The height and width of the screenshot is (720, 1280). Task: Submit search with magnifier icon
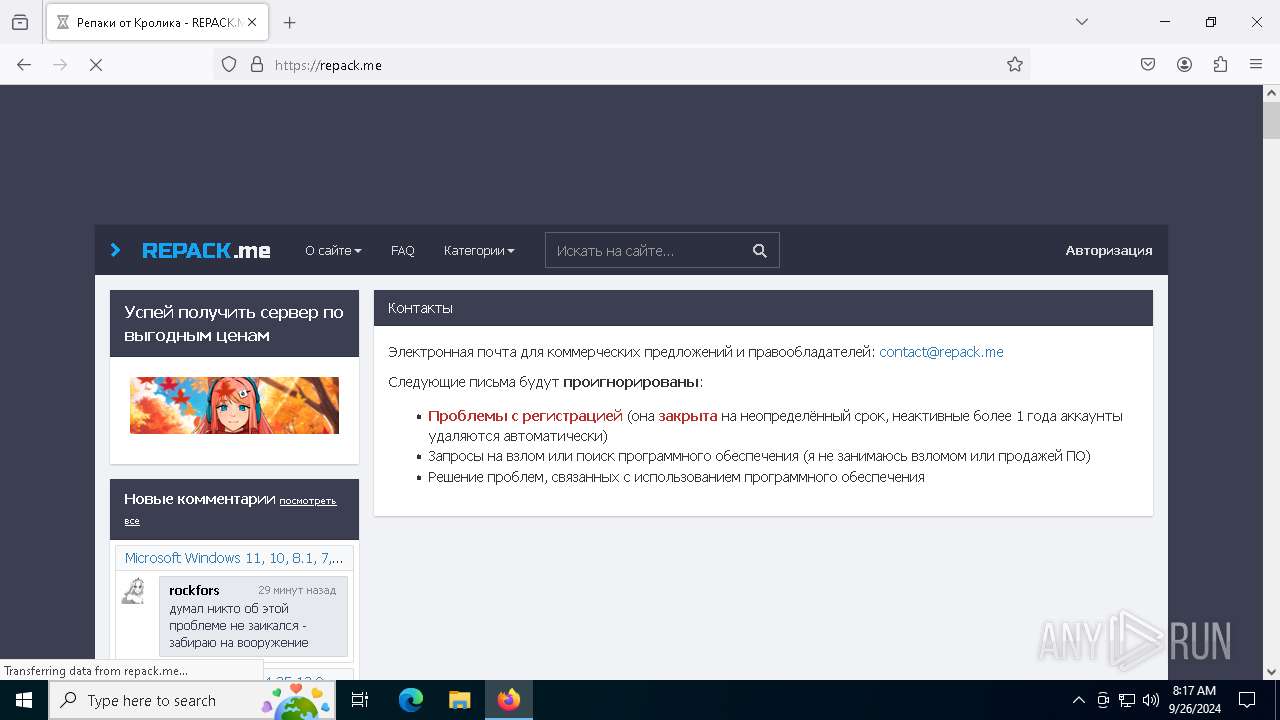pos(760,250)
